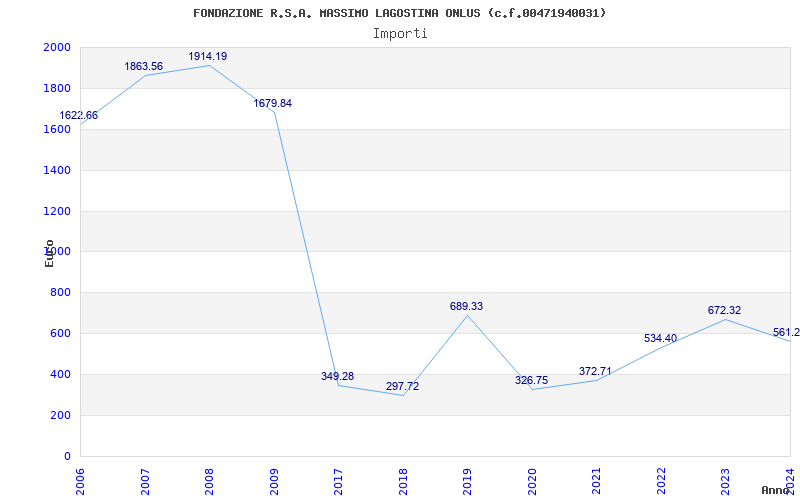Click the 2006 year axis label
Viewport: 800px width, 500px height.
point(81,481)
